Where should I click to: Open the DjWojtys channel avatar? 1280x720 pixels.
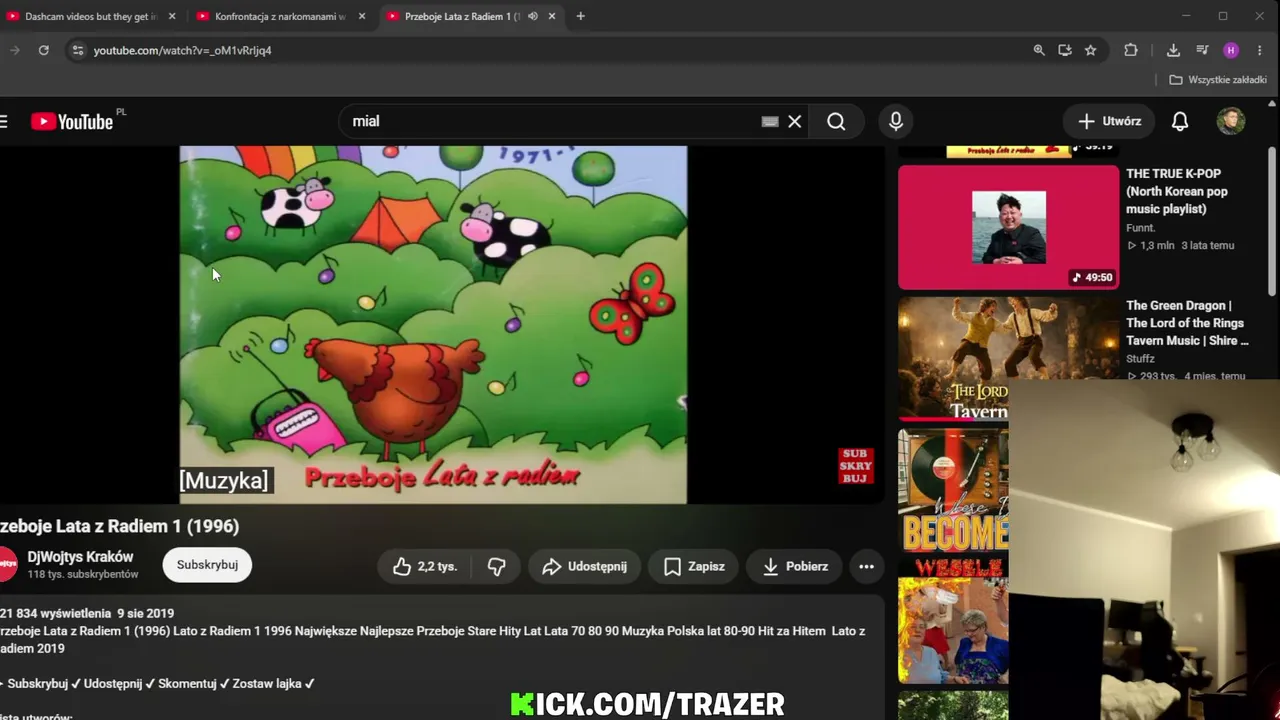click(x=6, y=565)
